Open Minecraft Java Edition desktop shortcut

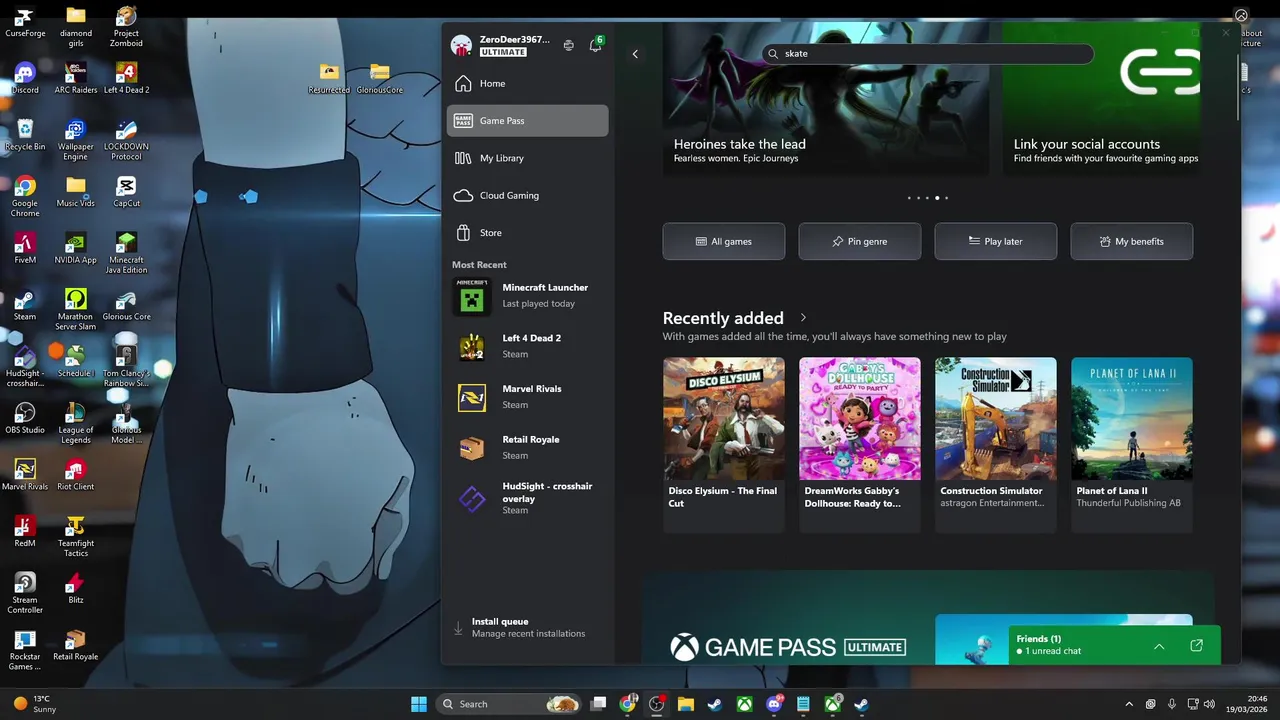[x=126, y=254]
